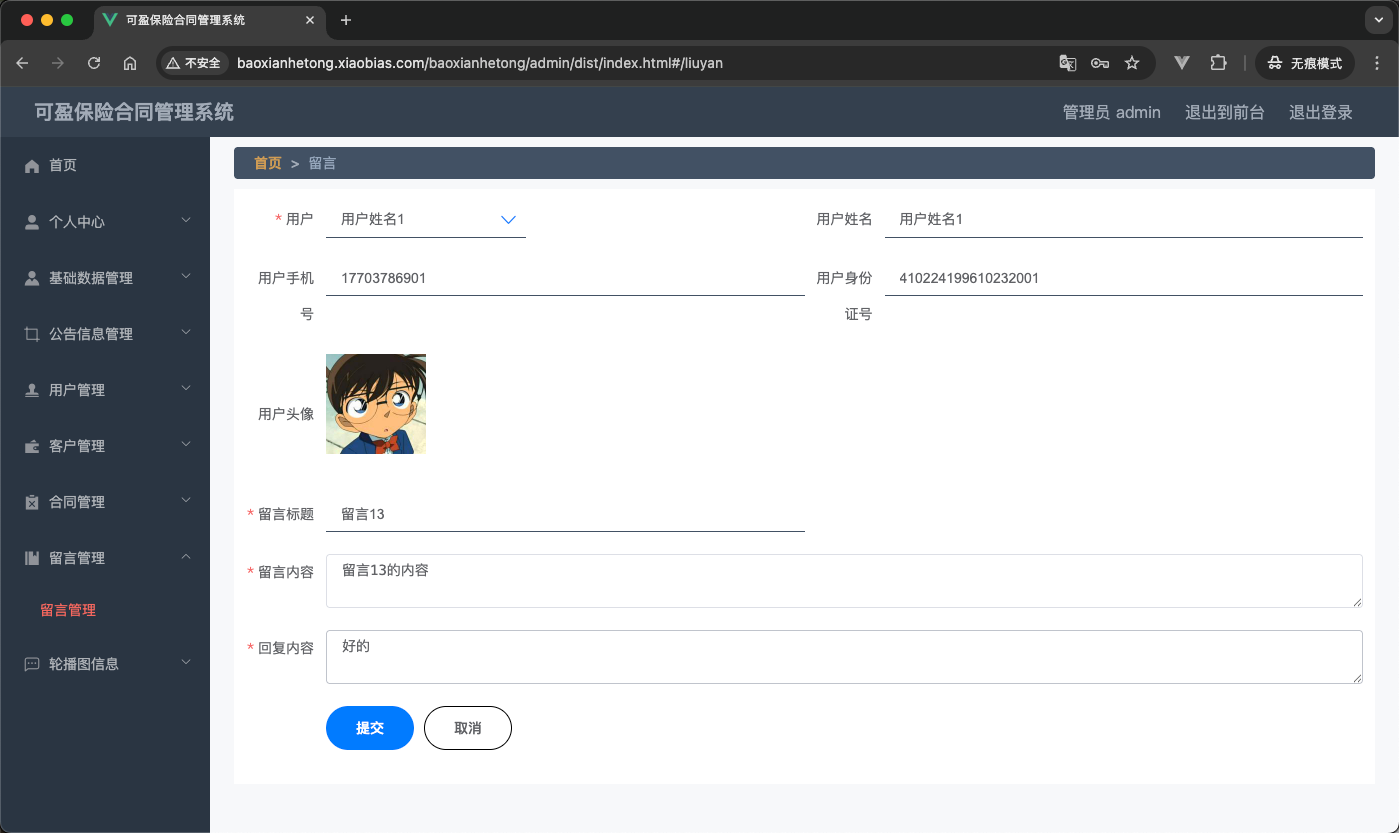Click into the 回复内容 textarea containing 好的
Image resolution: width=1399 pixels, height=833 pixels.
pyautogui.click(x=844, y=657)
